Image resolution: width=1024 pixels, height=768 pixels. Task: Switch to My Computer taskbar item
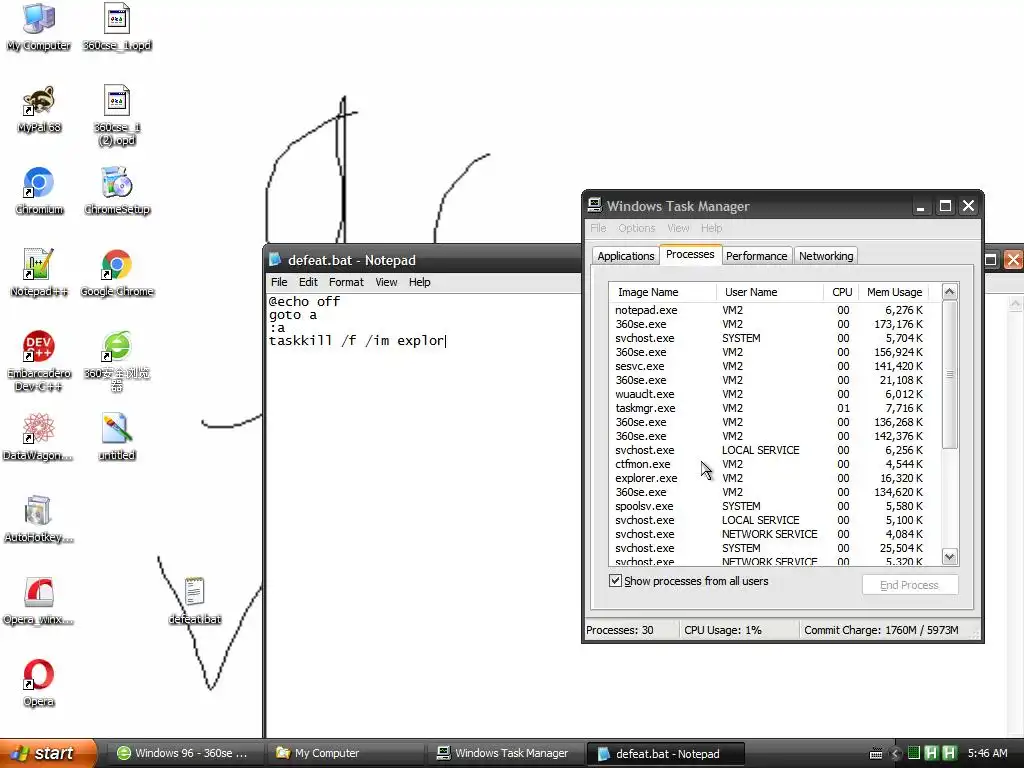coord(344,753)
